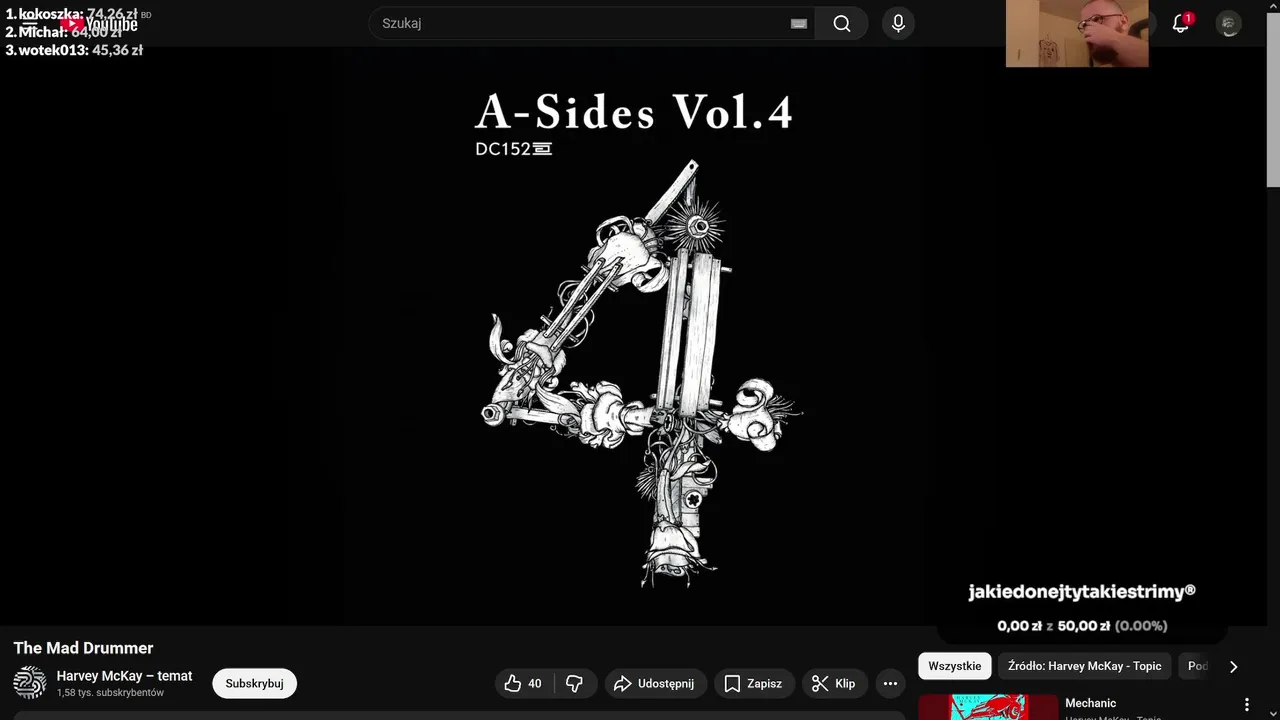Open the Mechanic recommended video
1280x720 pixels.
point(1090,703)
